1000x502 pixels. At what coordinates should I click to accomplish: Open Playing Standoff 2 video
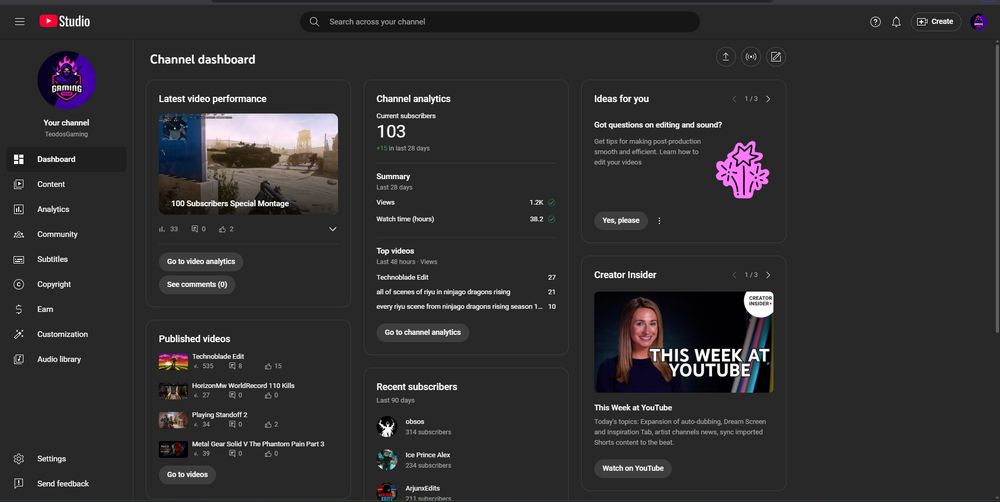point(219,415)
